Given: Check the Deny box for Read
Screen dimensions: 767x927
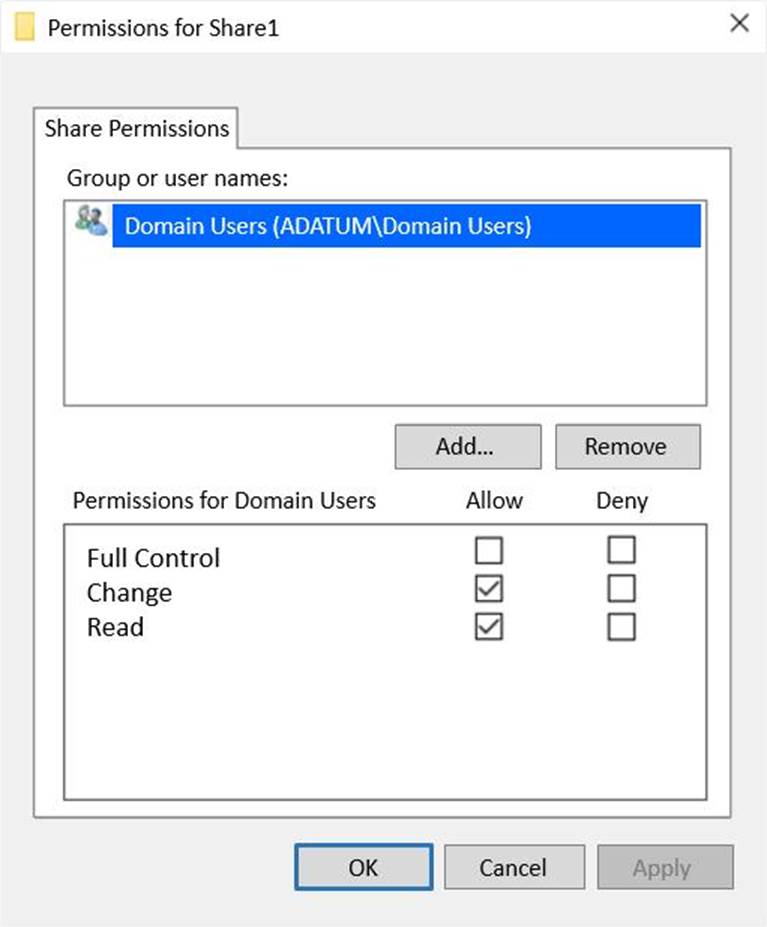Looking at the screenshot, I should tap(621, 627).
